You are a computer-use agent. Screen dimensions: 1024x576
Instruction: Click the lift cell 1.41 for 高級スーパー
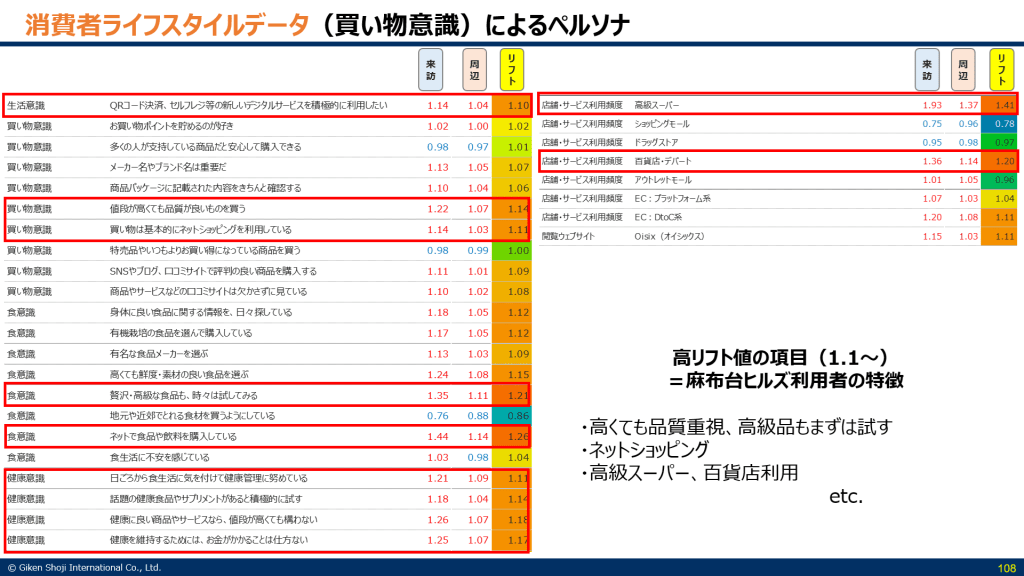(1000, 105)
